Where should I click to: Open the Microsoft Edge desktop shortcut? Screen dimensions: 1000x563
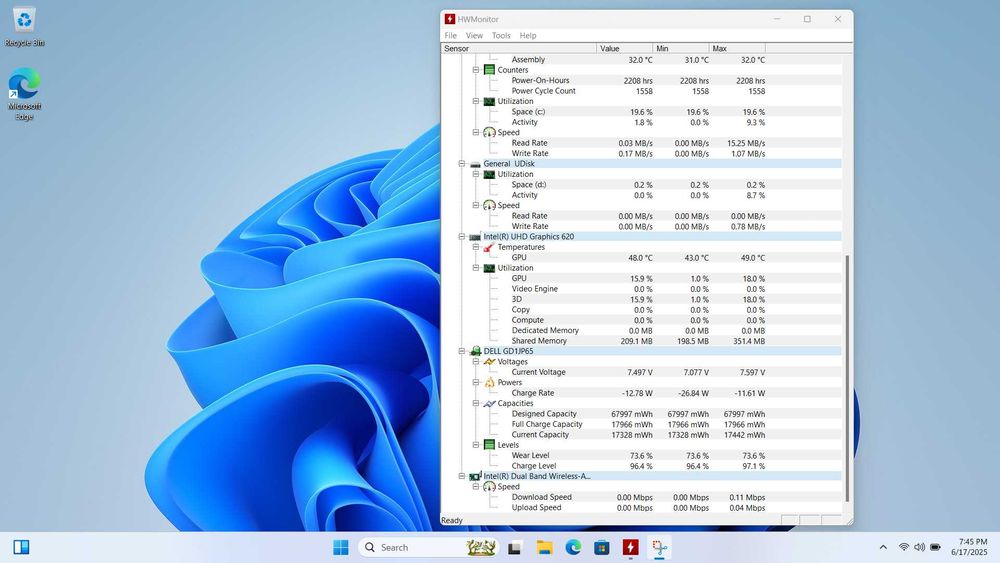point(24,94)
